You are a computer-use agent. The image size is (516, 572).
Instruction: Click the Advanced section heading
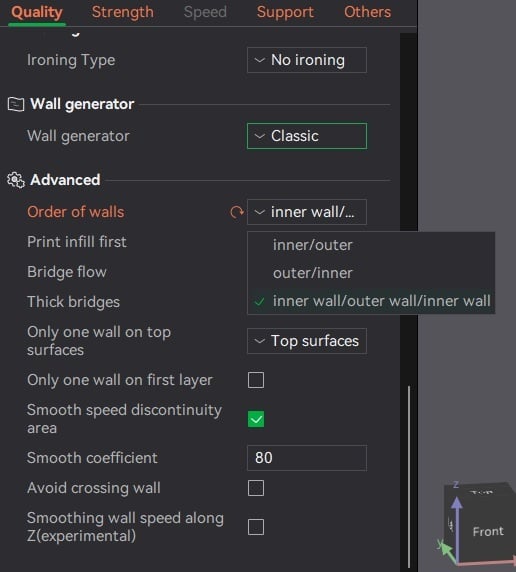pos(65,180)
